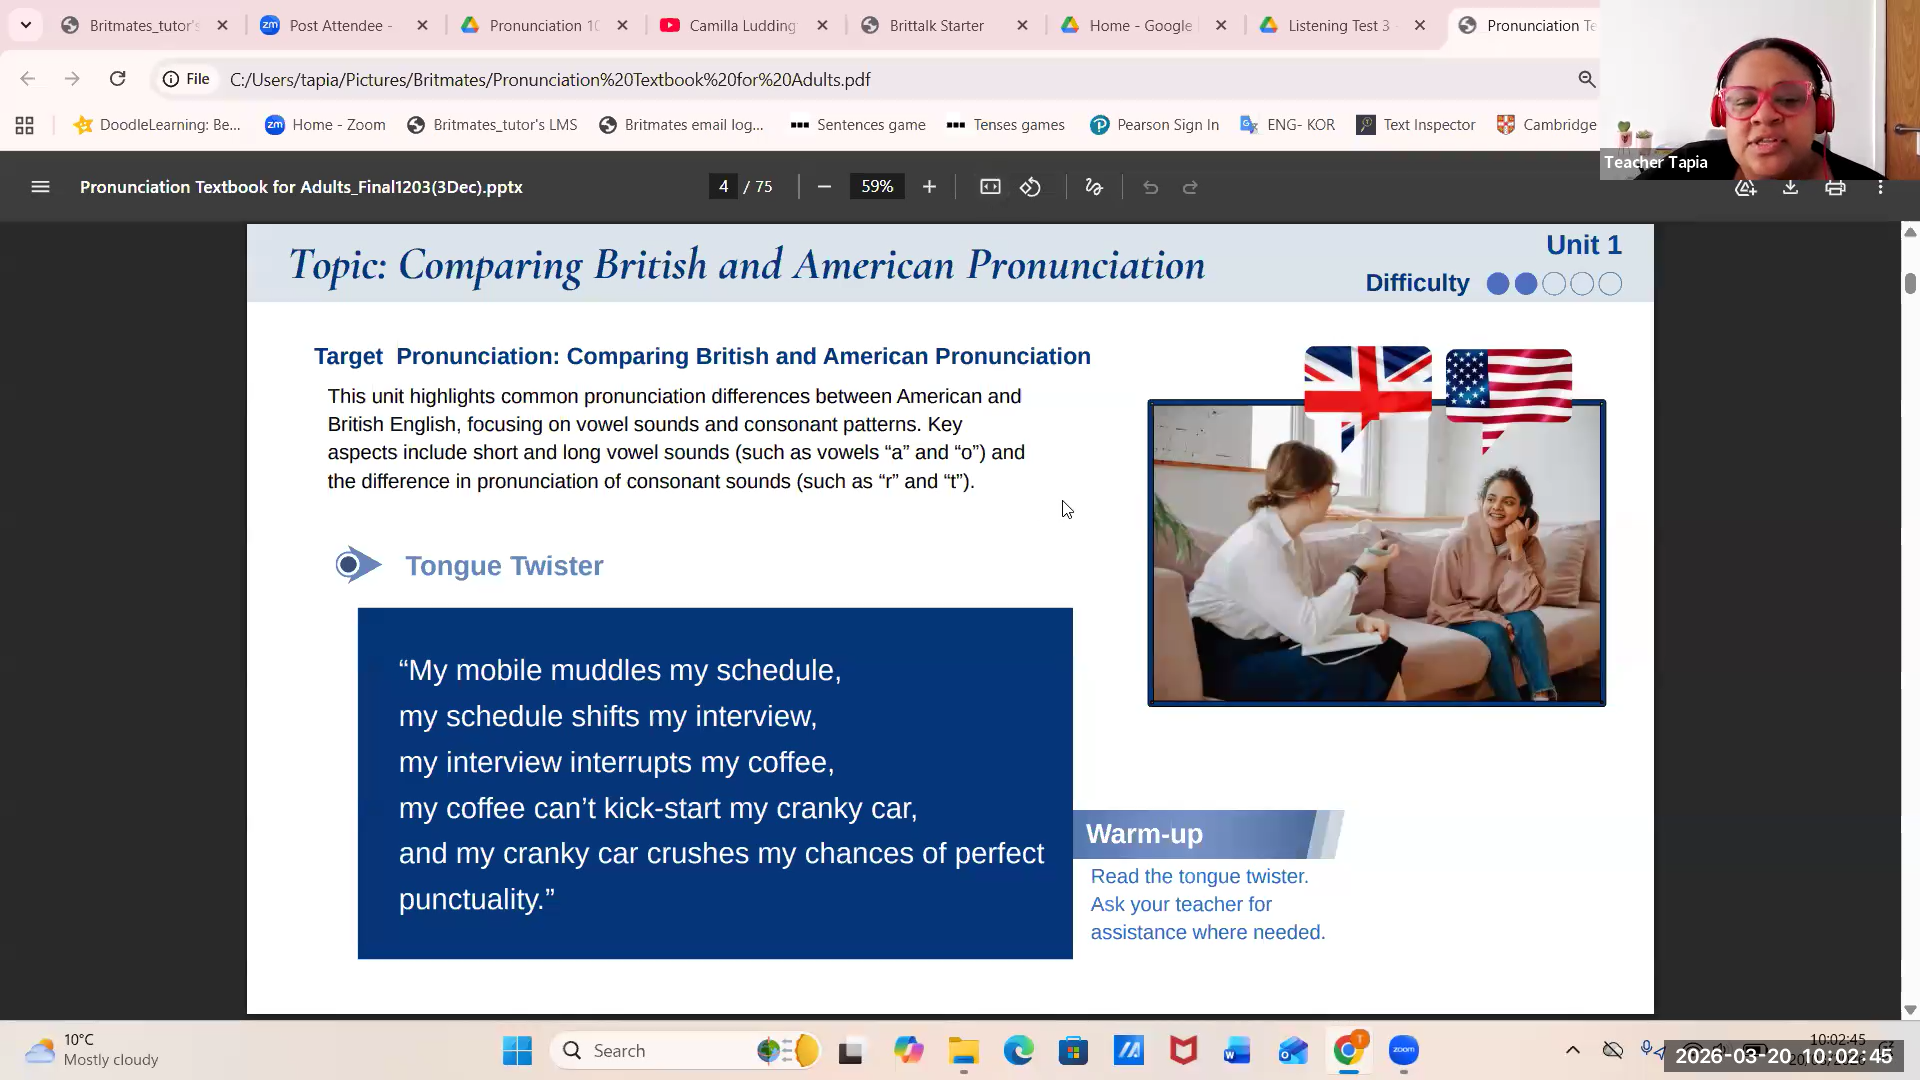Print the PDF document
This screenshot has width=1920, height=1080.
pos(1835,188)
